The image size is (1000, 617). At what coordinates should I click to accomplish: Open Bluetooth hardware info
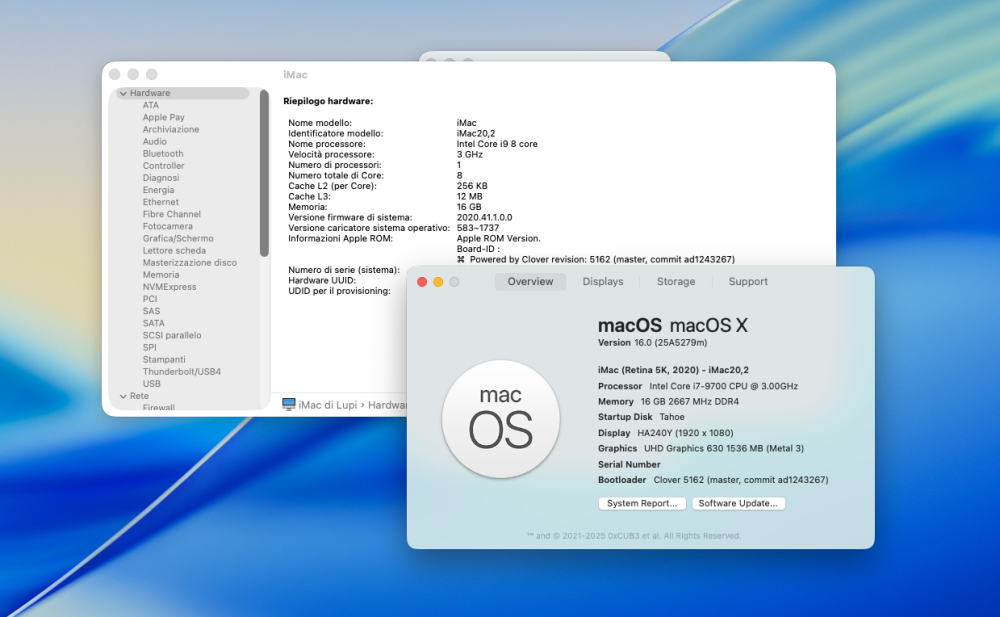163,154
